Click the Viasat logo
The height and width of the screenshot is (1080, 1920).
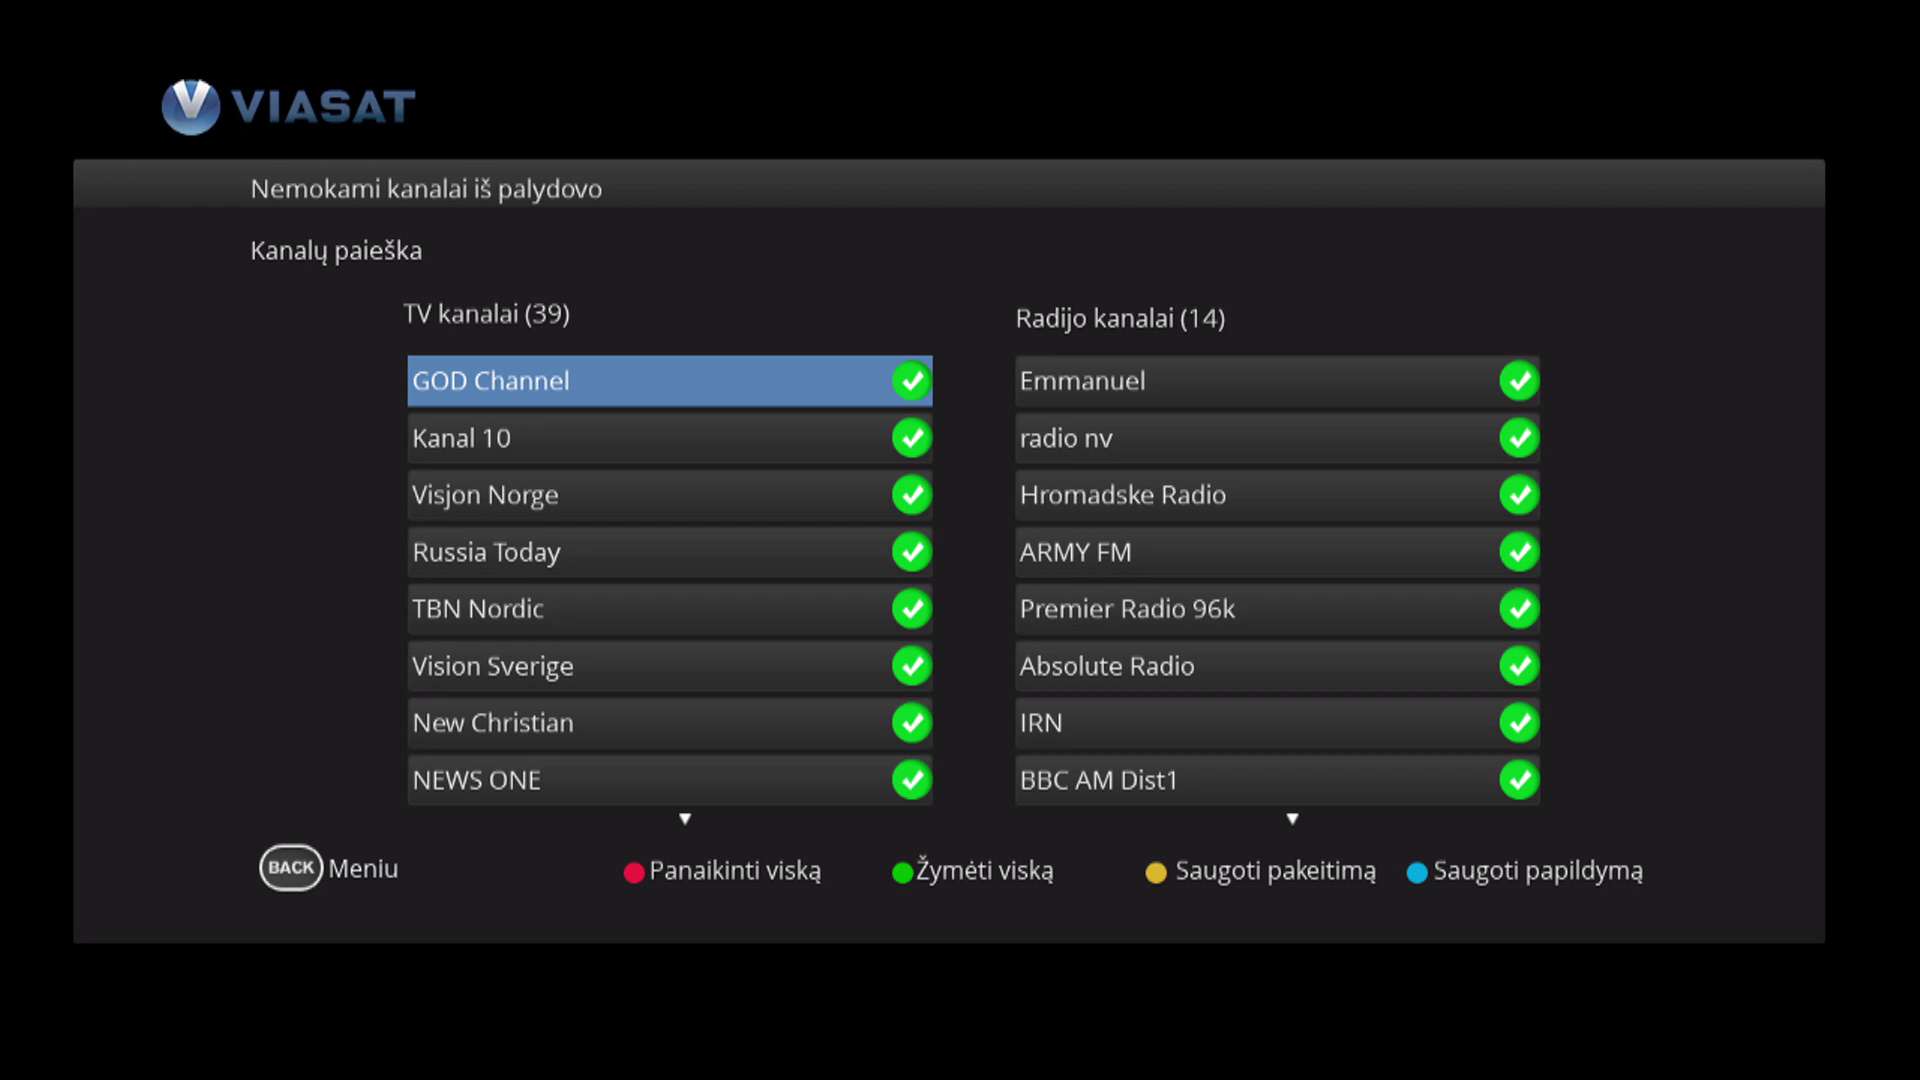(289, 106)
